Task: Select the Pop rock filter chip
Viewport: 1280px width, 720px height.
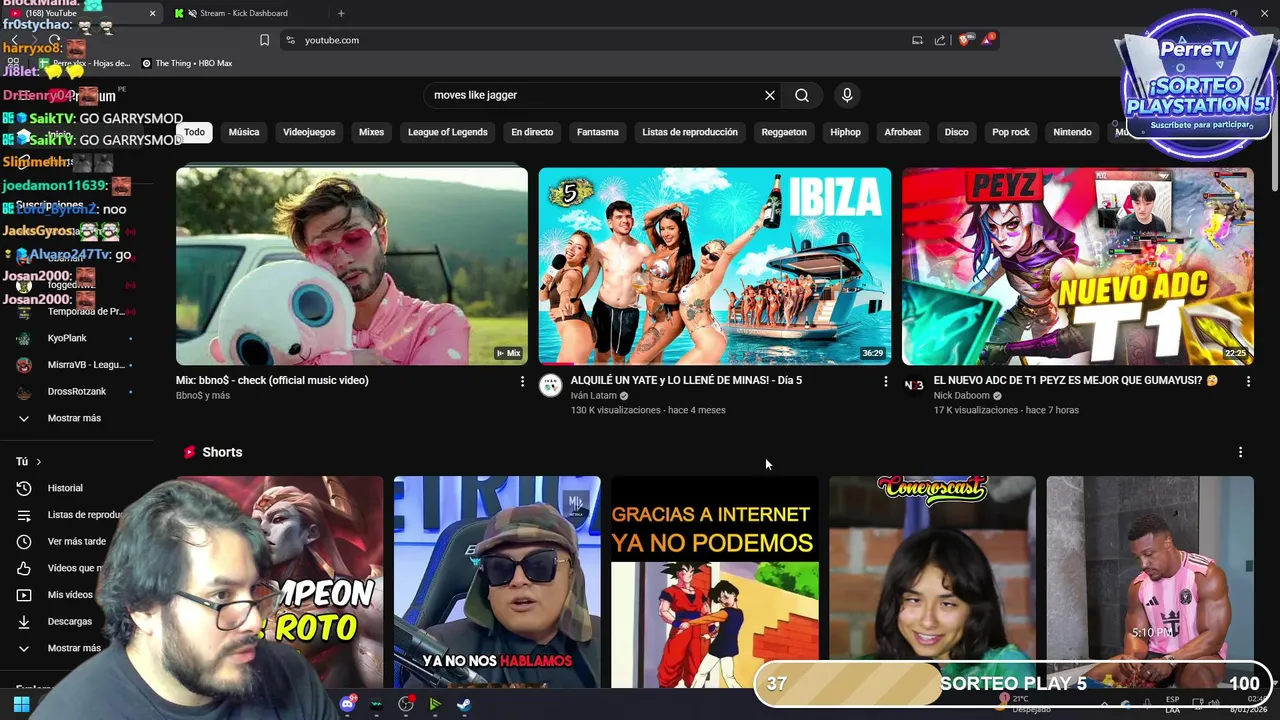Action: [1010, 132]
